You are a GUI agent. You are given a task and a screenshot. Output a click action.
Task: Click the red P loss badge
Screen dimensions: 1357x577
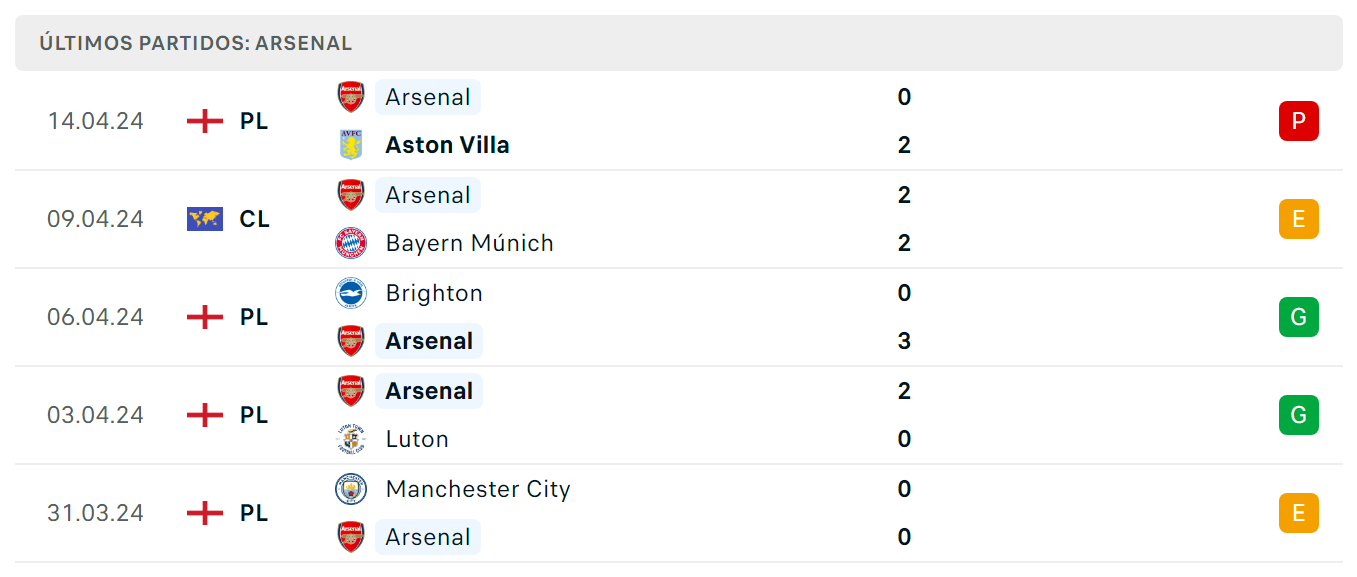point(1299,121)
